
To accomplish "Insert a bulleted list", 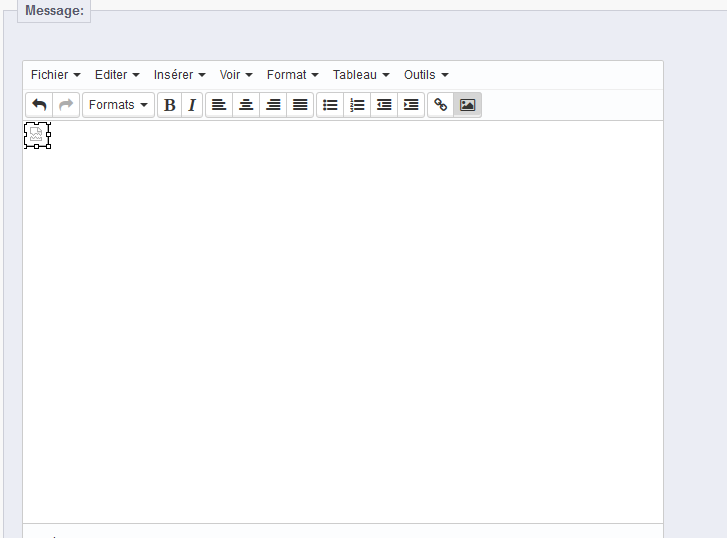I will 330,105.
